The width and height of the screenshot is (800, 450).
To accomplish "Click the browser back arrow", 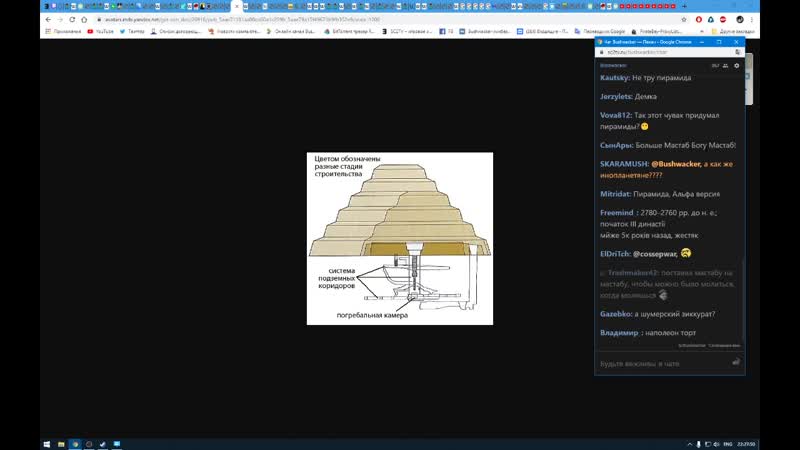I will click(x=48, y=19).
